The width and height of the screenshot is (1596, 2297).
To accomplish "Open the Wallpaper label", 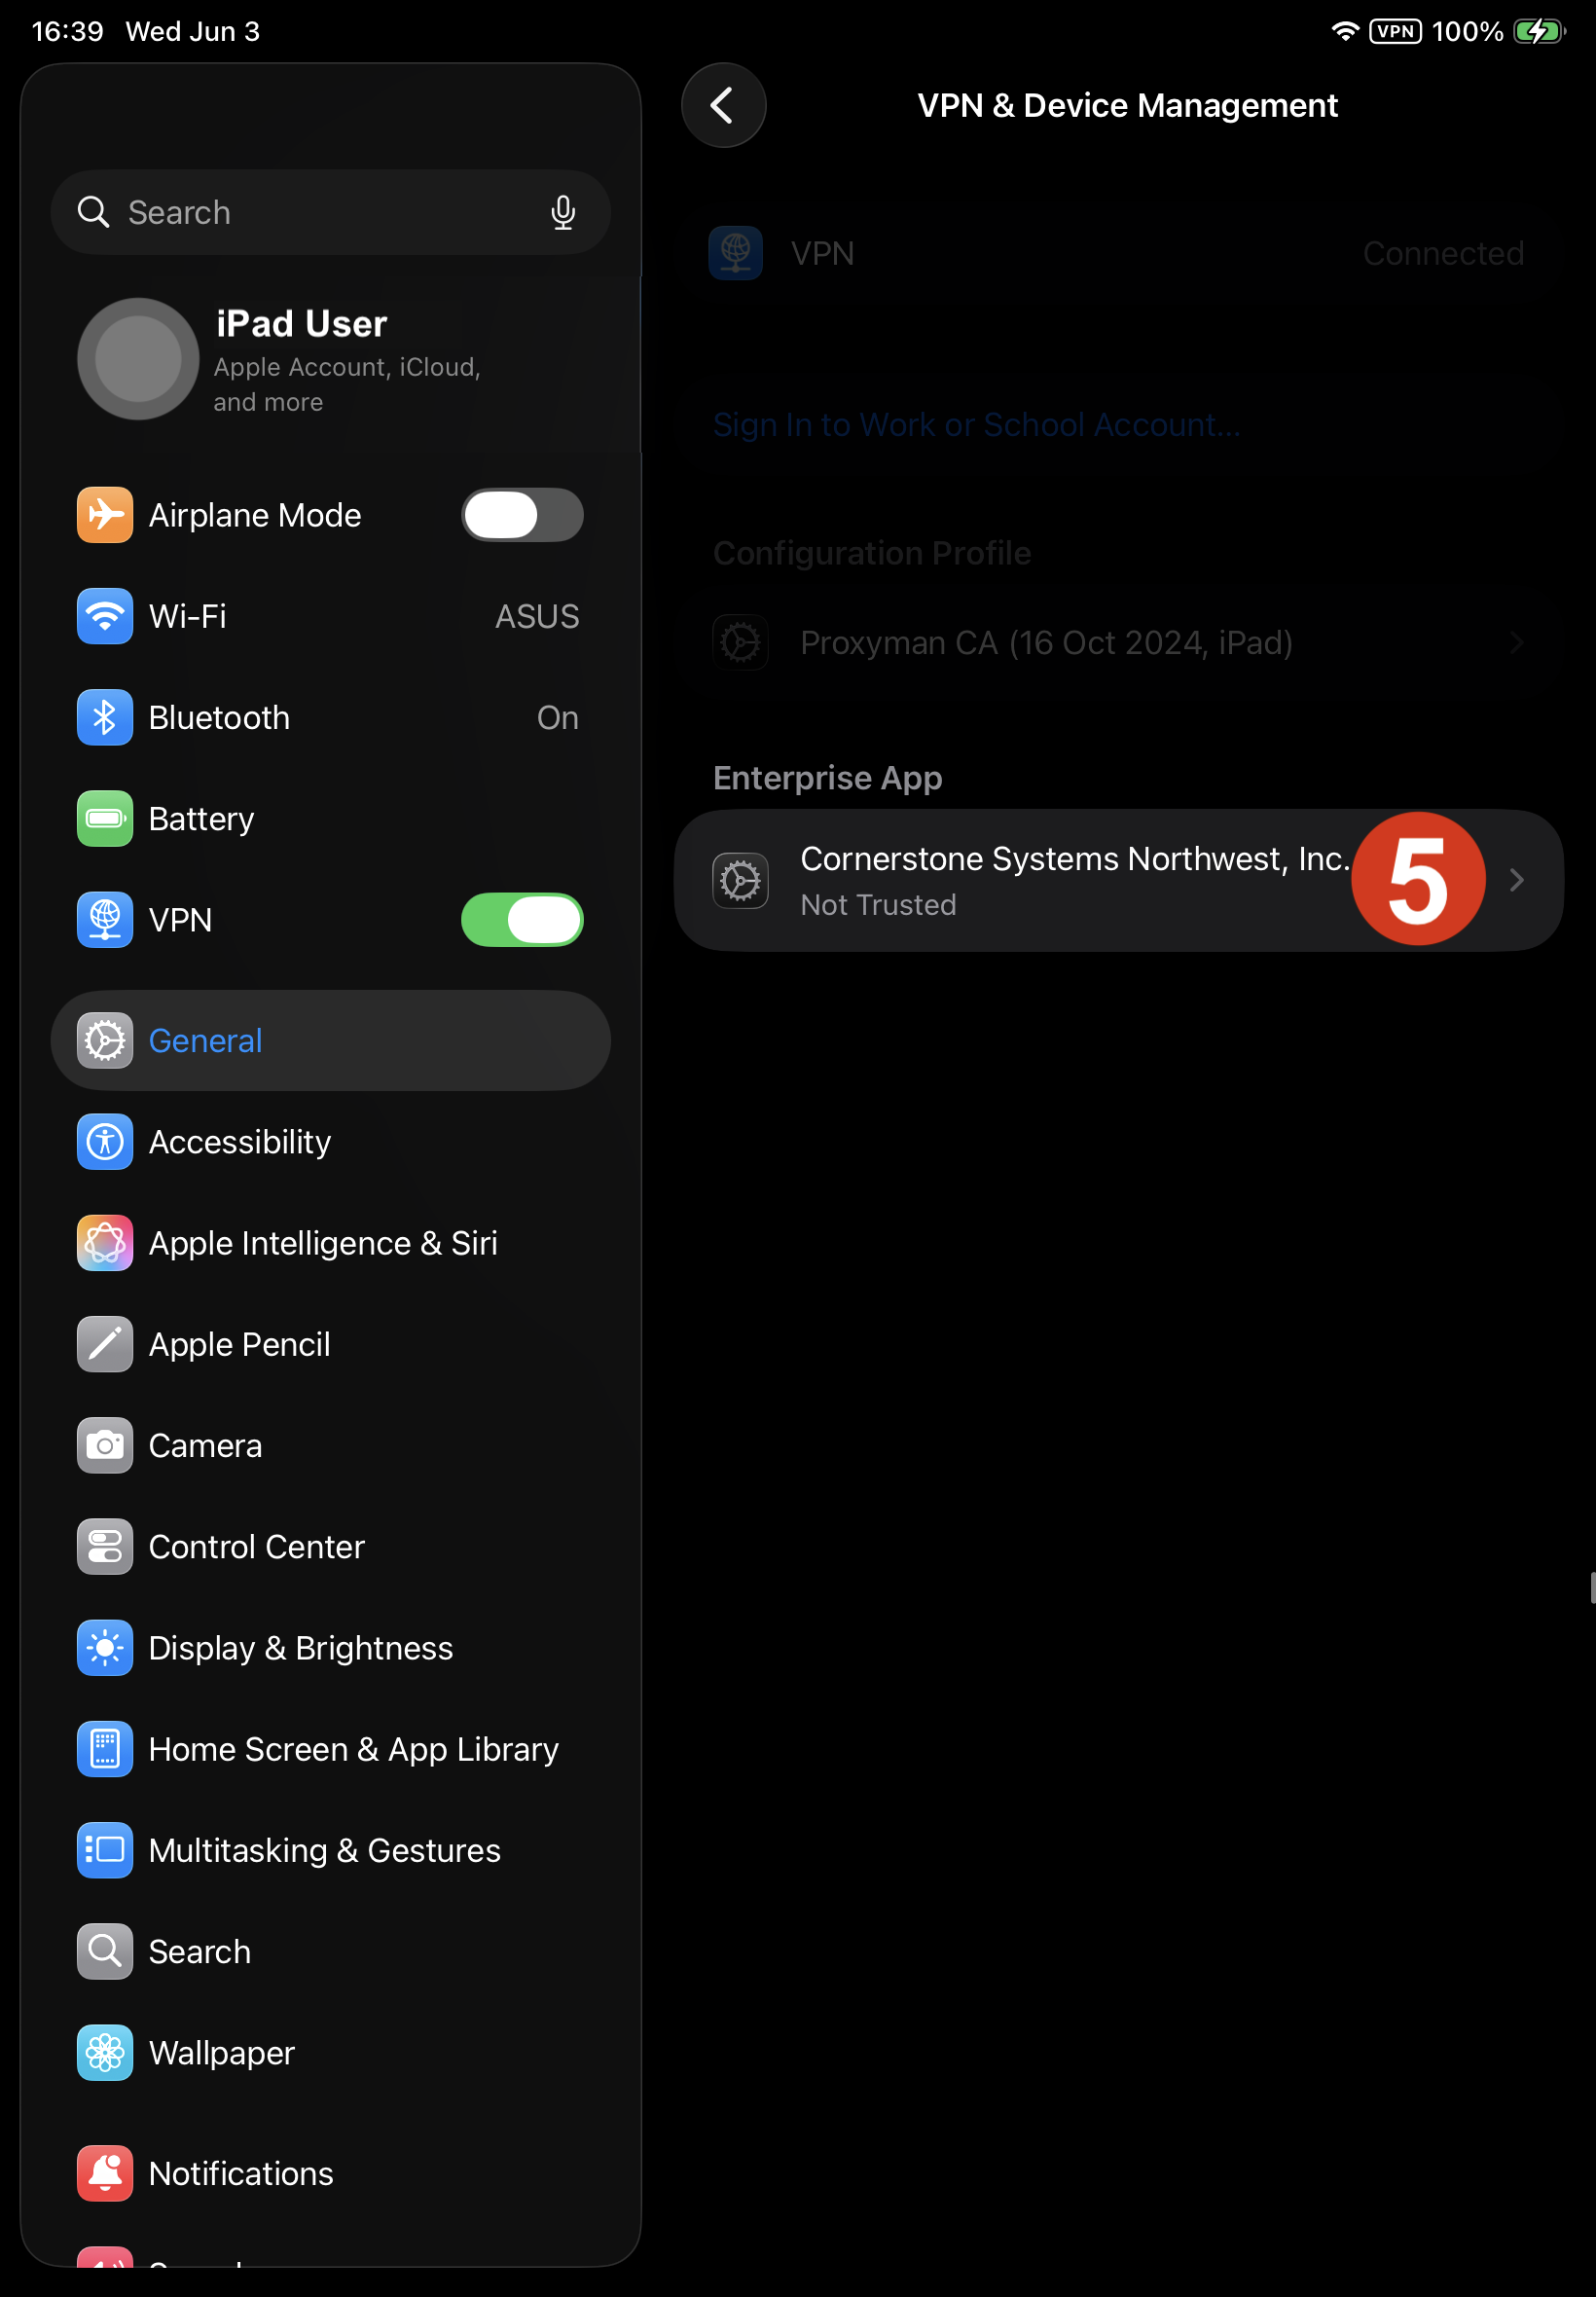I will tap(222, 2054).
